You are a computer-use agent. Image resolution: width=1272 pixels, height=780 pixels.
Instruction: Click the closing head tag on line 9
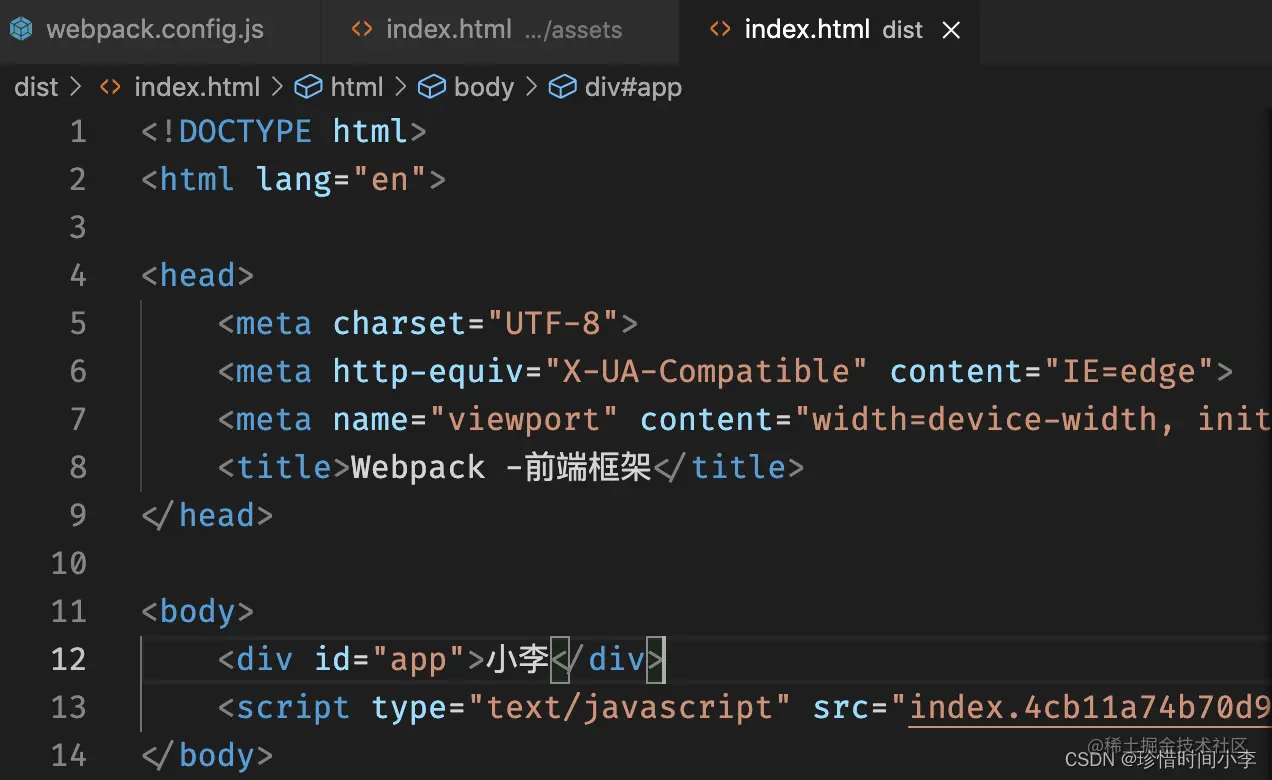[207, 516]
